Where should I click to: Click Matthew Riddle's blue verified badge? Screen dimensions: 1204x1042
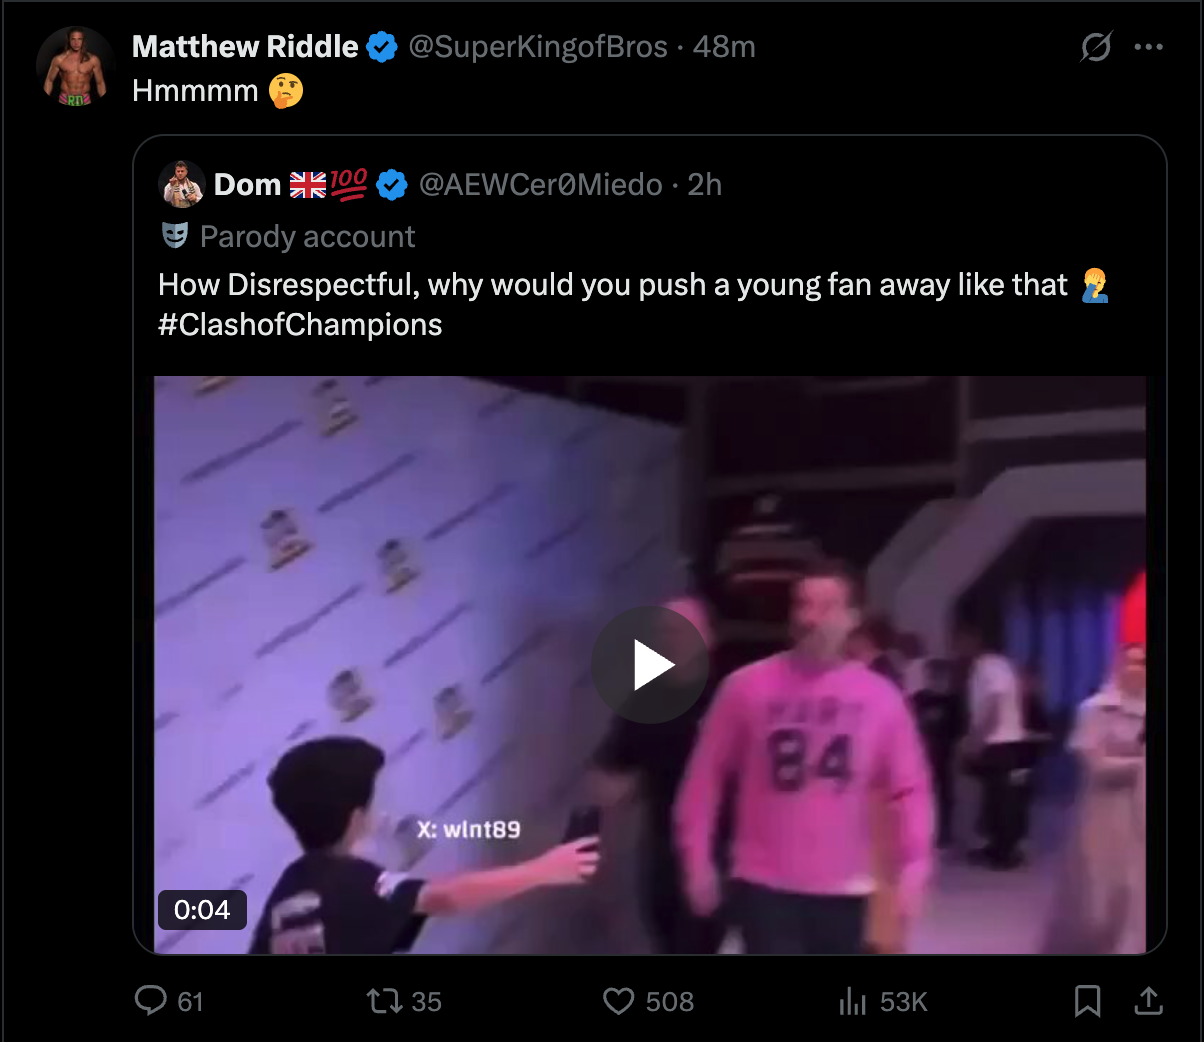pos(382,47)
